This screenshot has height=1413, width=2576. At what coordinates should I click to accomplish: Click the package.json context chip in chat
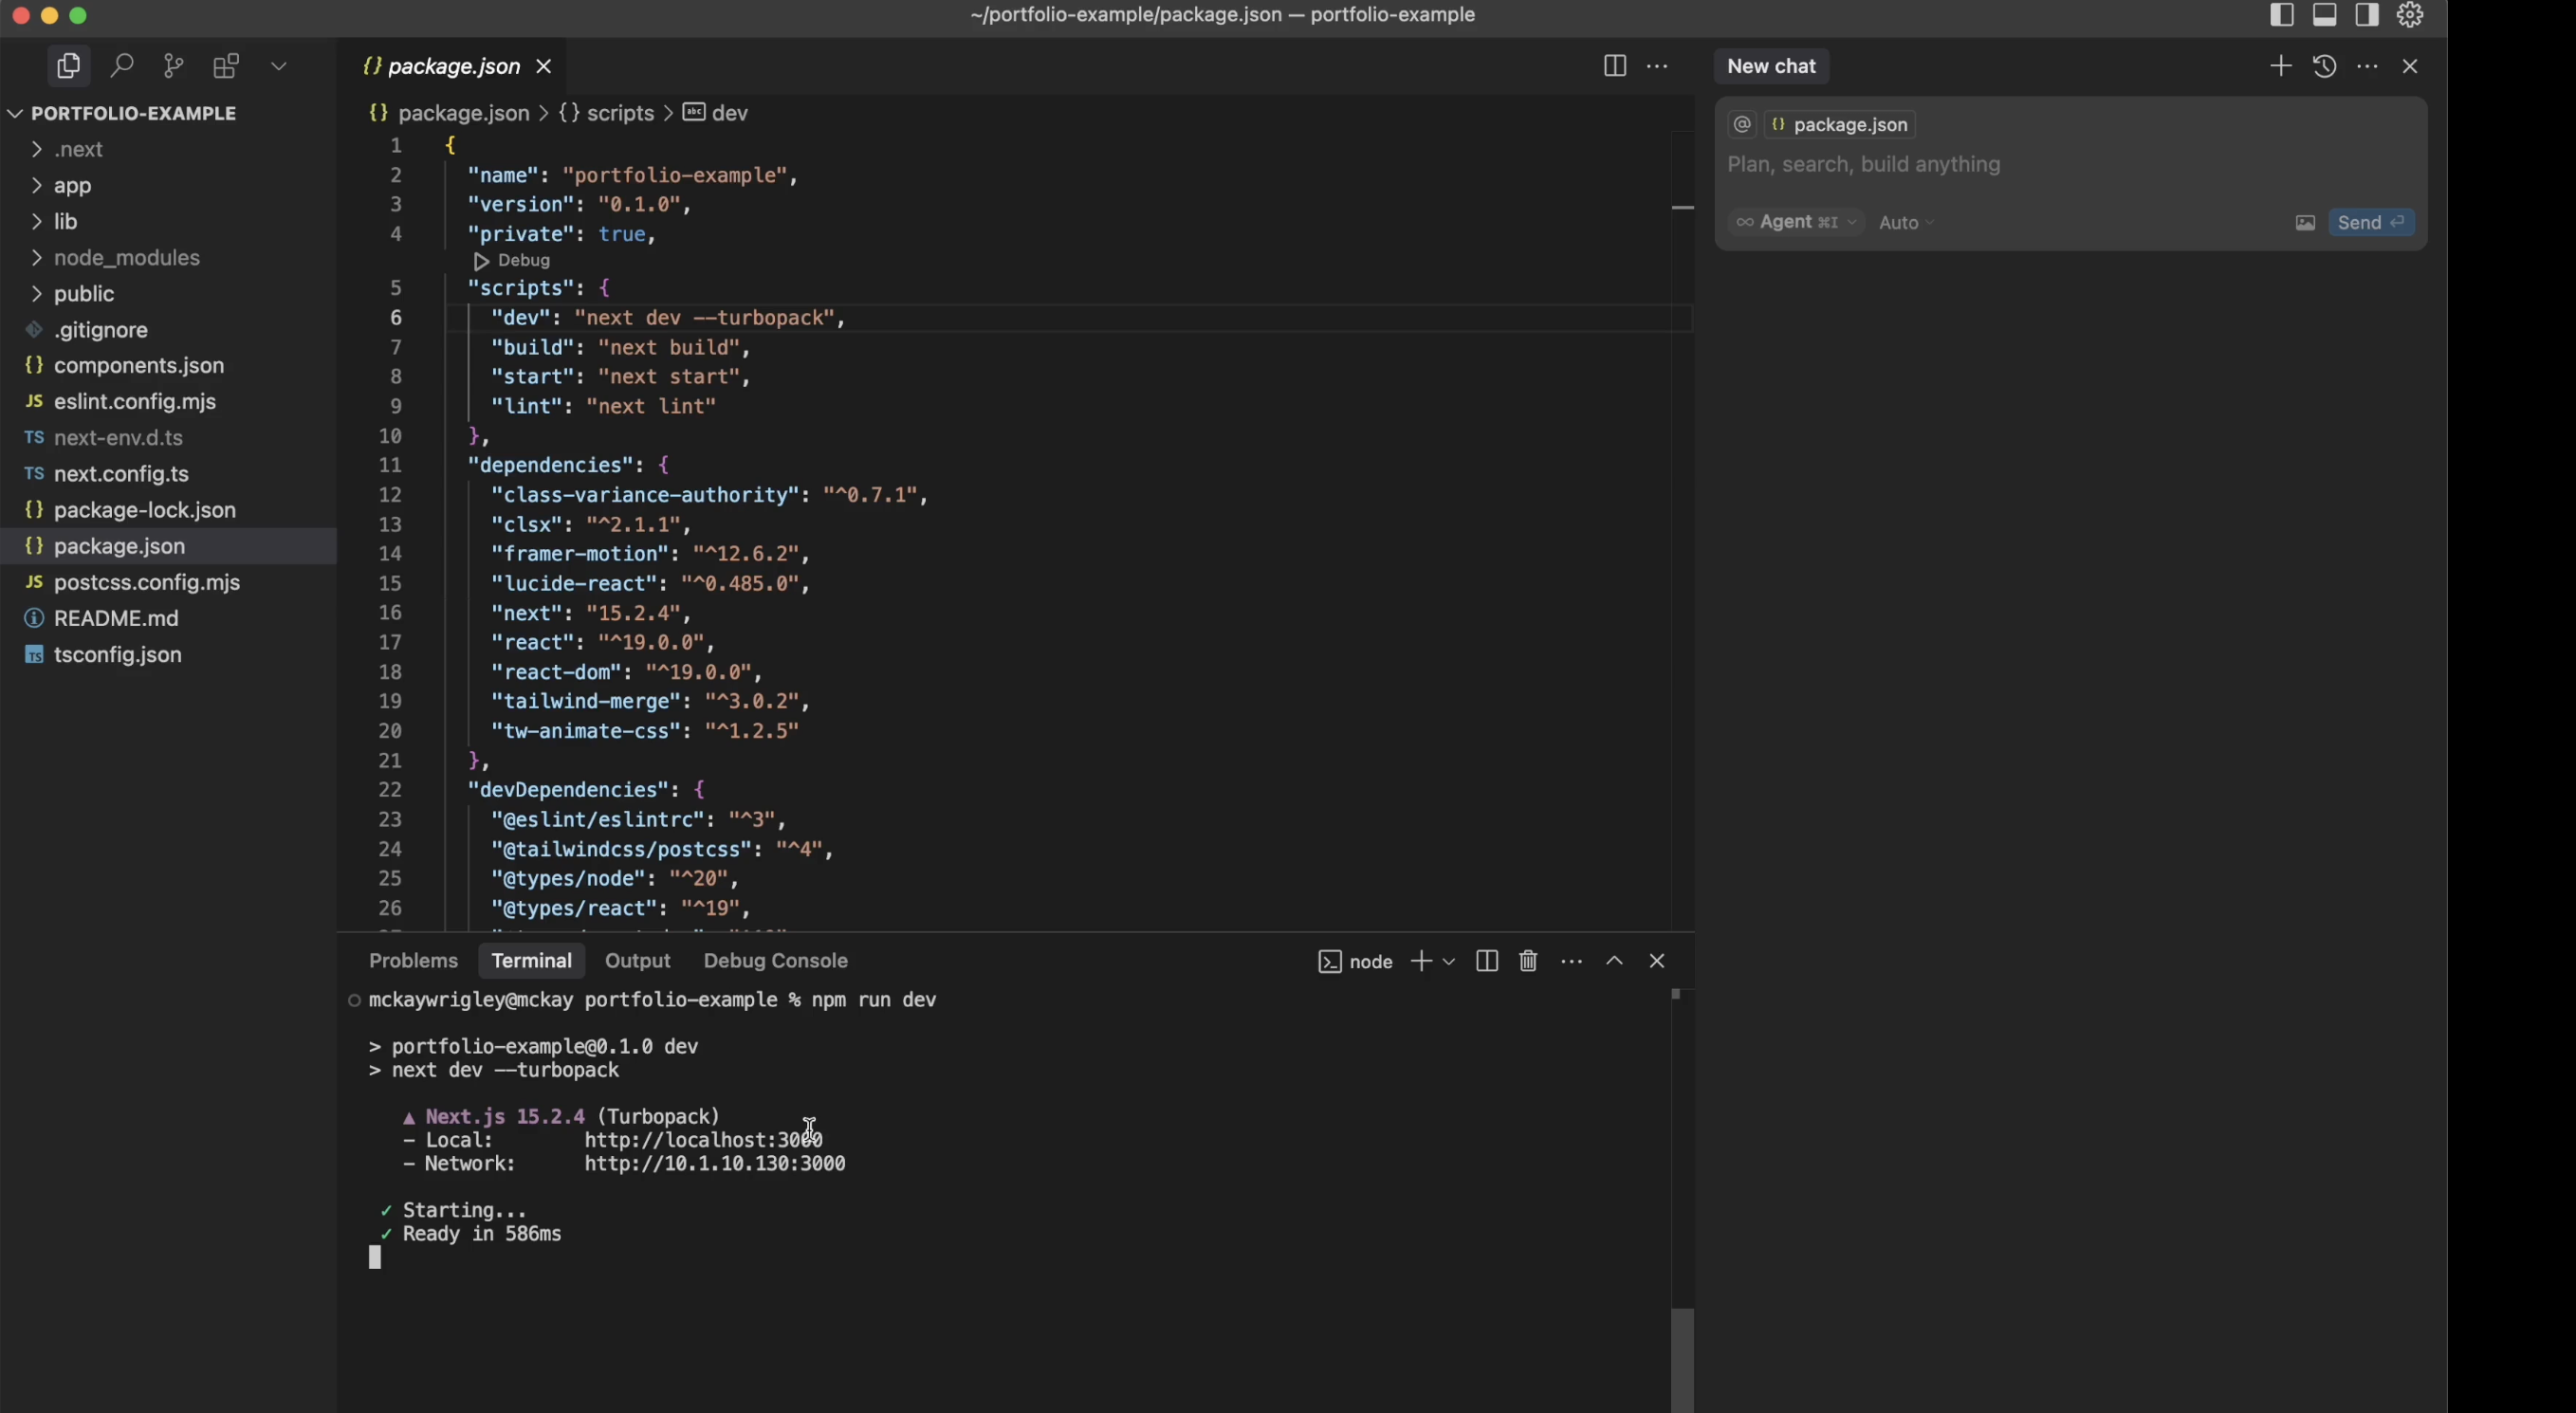click(1840, 124)
